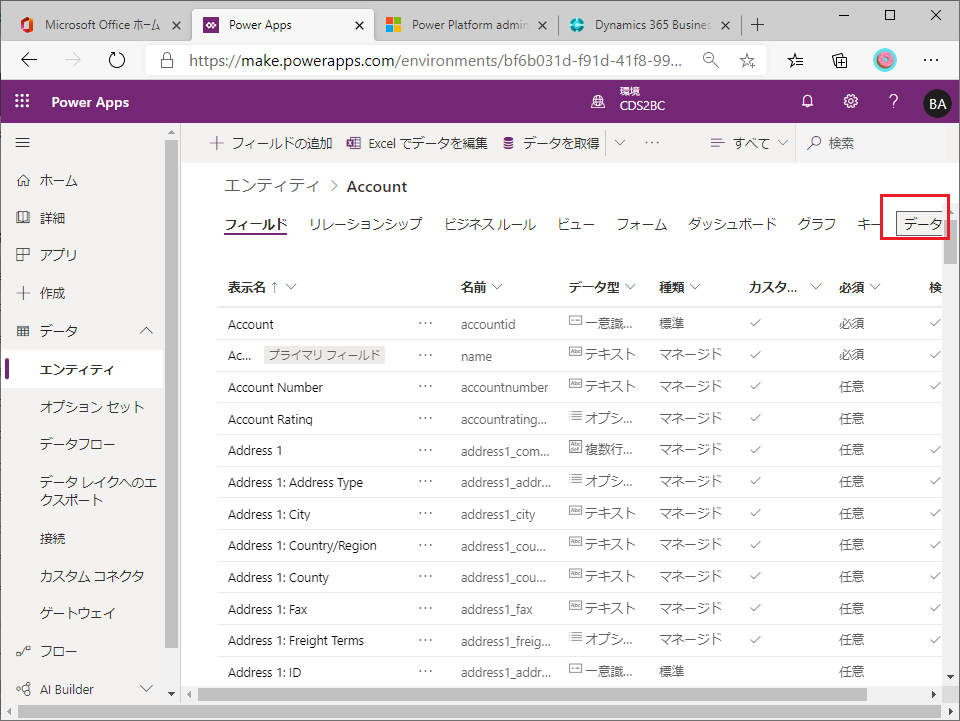Switch to the ビジネス ルール tab

pyautogui.click(x=490, y=225)
